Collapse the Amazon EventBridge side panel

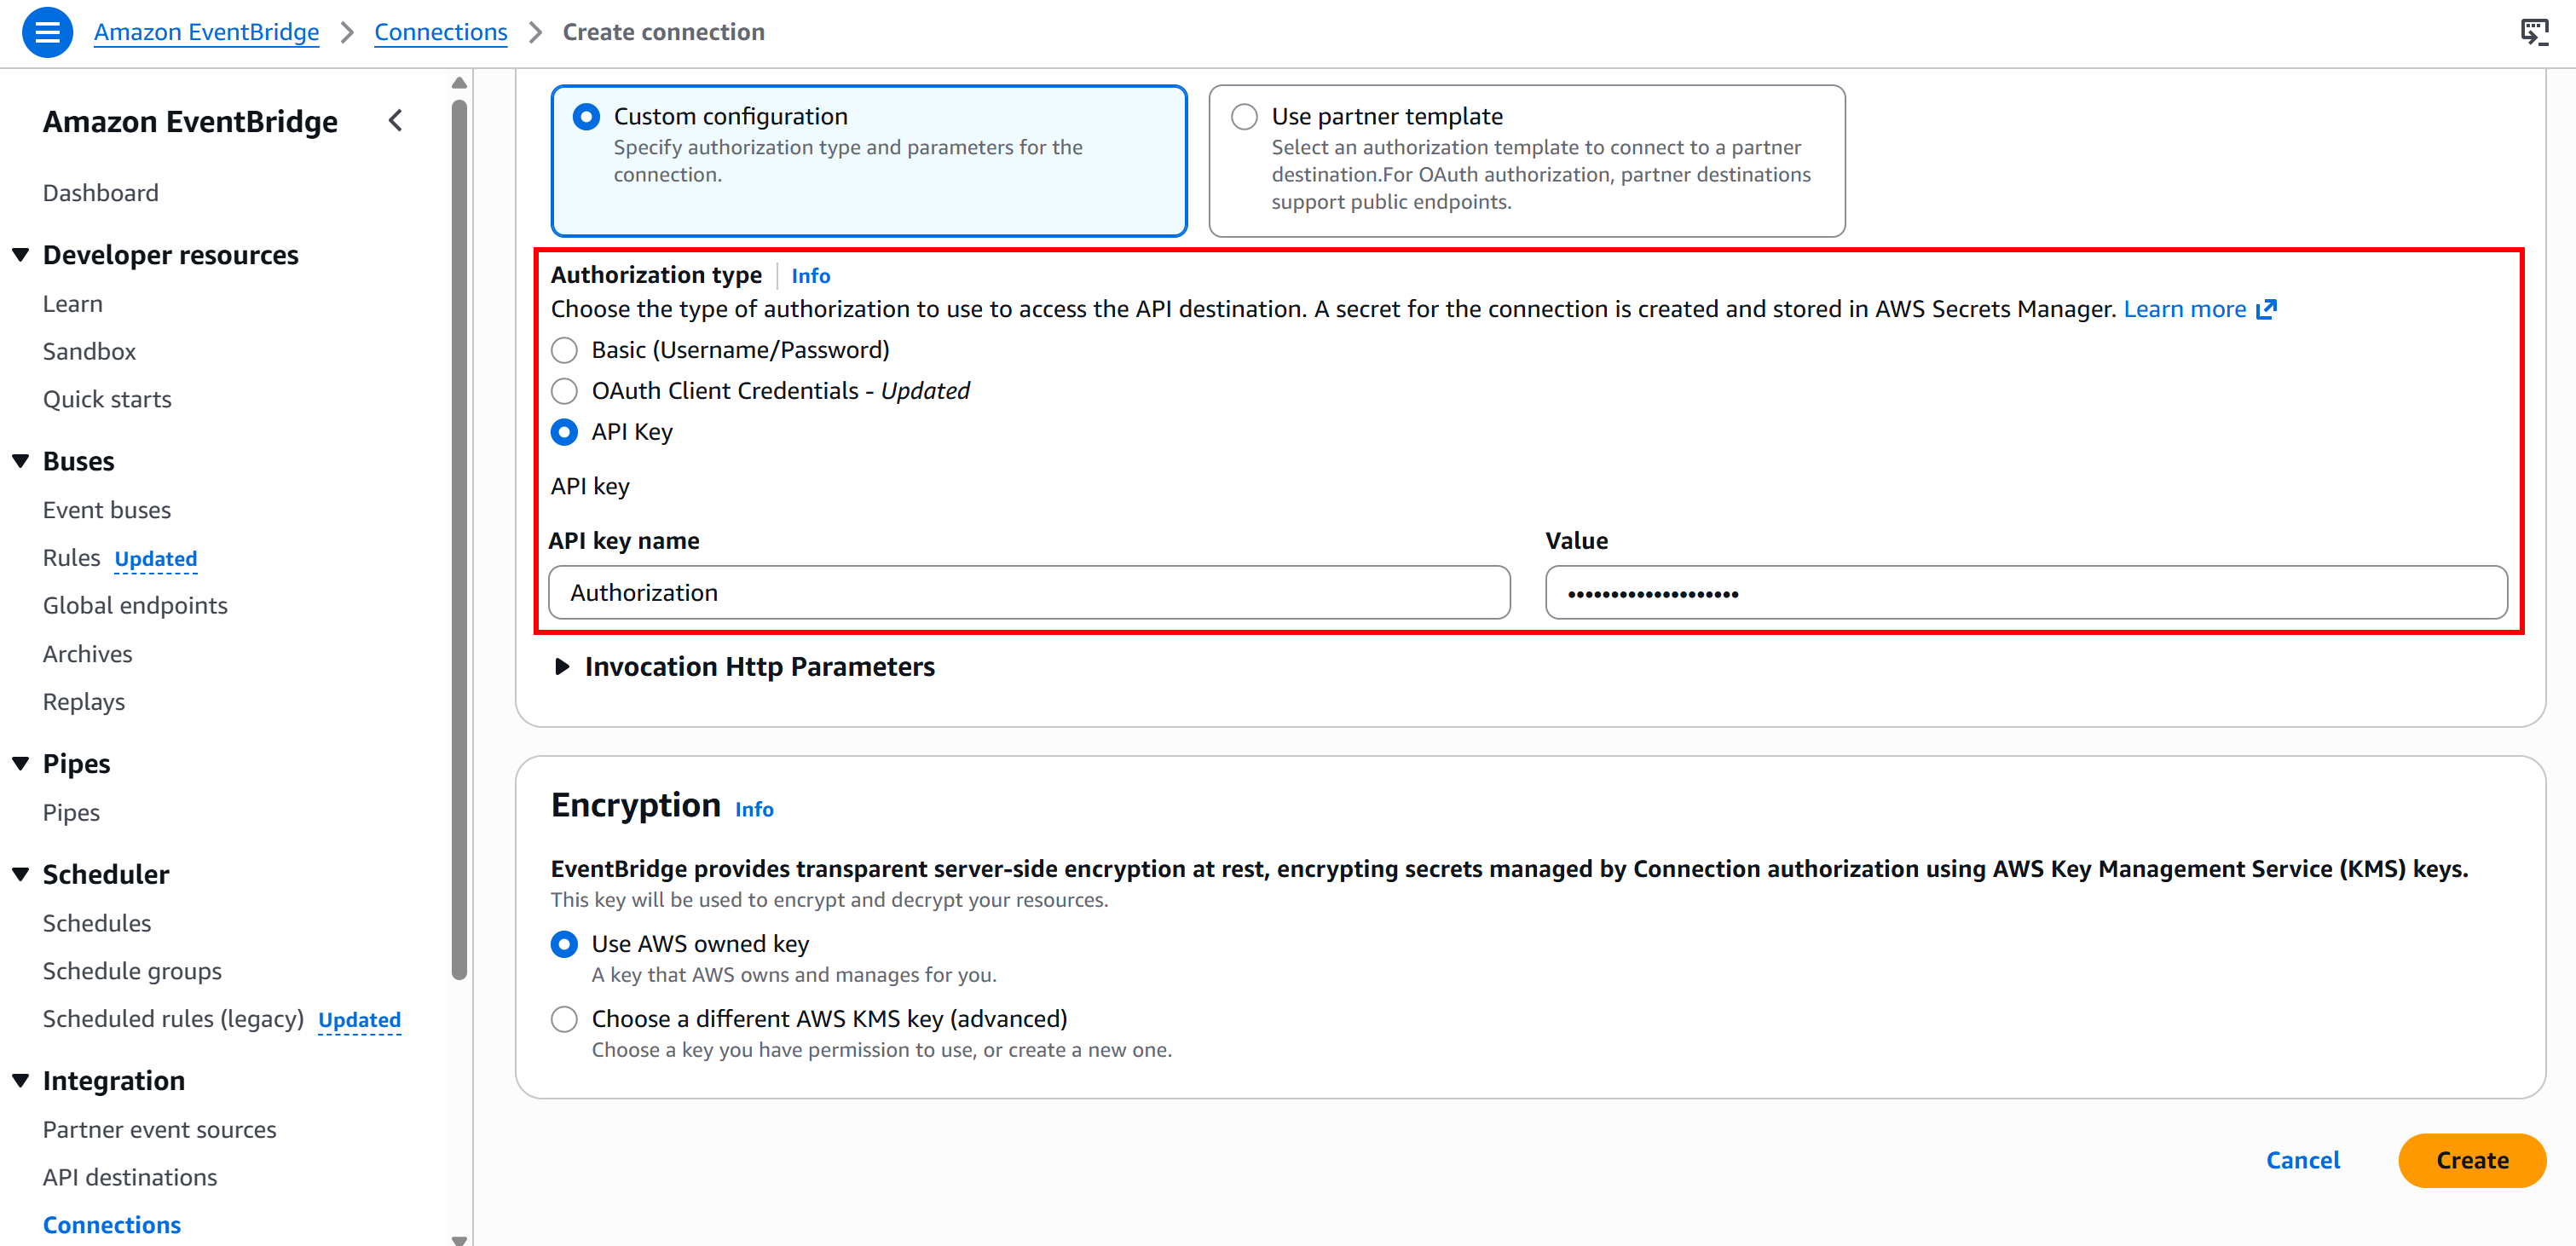point(395,120)
